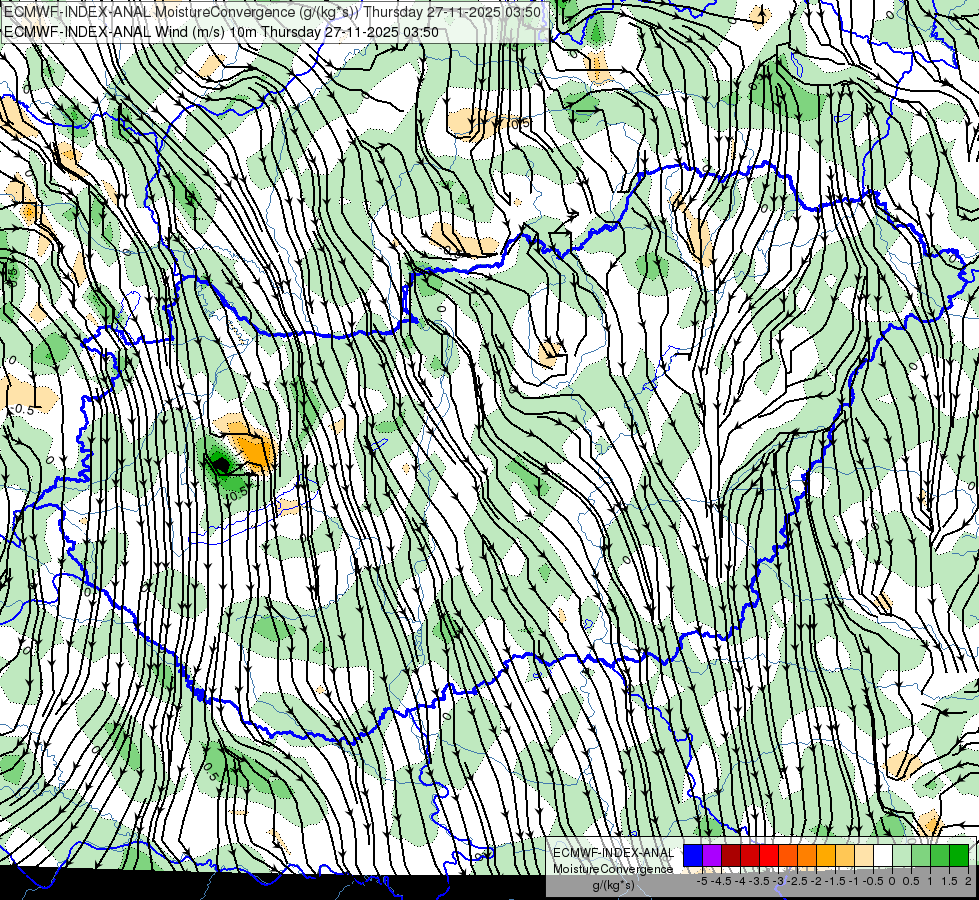Click the g/(kg*s) units label in legend
This screenshot has width=979, height=900.
[x=613, y=886]
